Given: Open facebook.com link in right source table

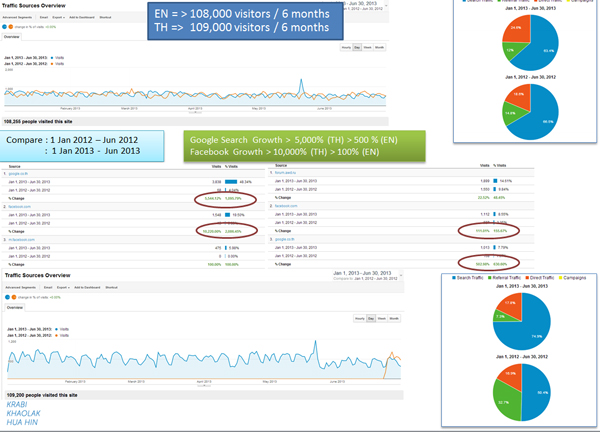Looking at the screenshot, I should [286, 206].
